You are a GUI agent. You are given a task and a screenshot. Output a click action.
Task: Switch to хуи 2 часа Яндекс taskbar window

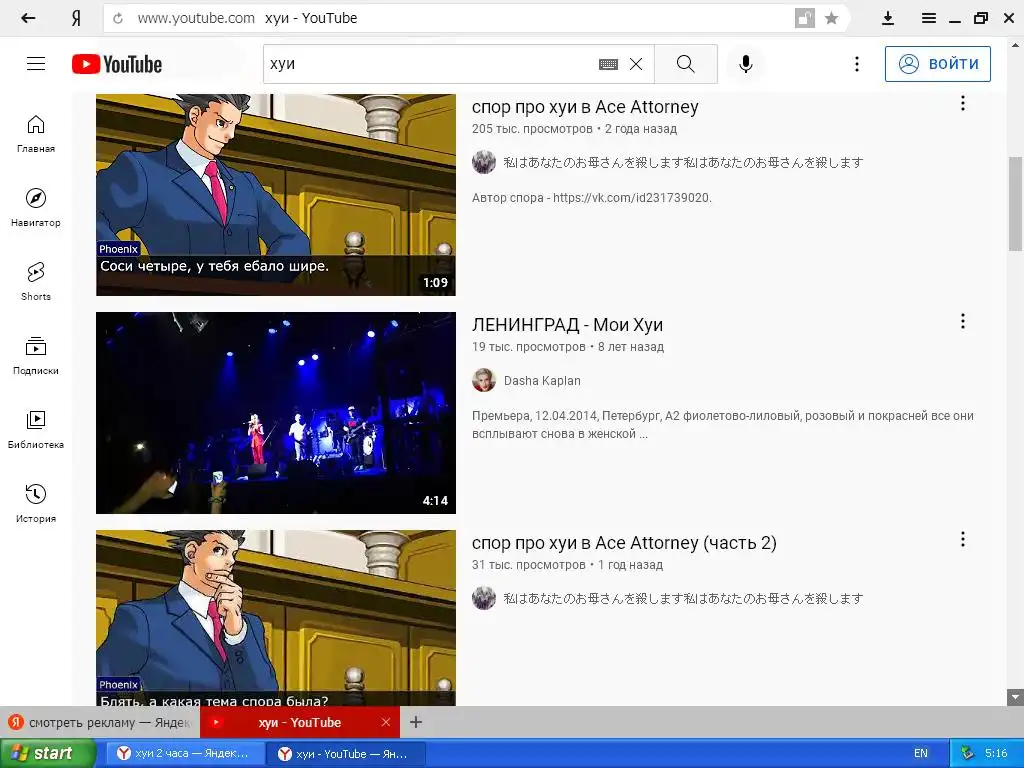[x=186, y=754]
